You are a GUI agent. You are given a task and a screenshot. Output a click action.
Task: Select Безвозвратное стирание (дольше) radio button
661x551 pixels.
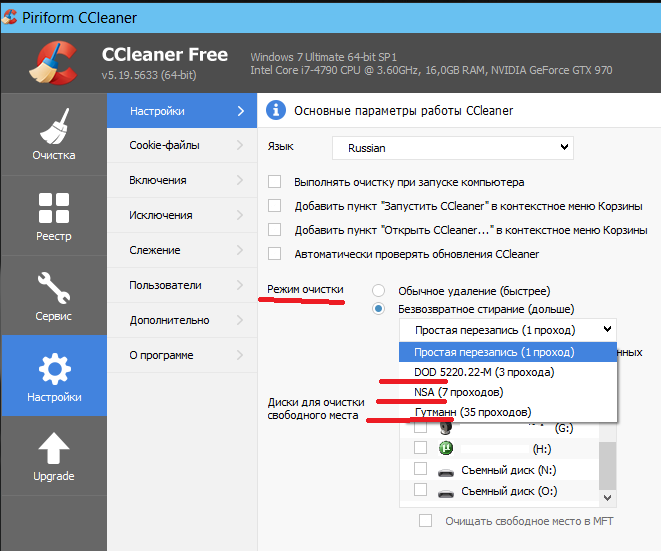(x=378, y=309)
